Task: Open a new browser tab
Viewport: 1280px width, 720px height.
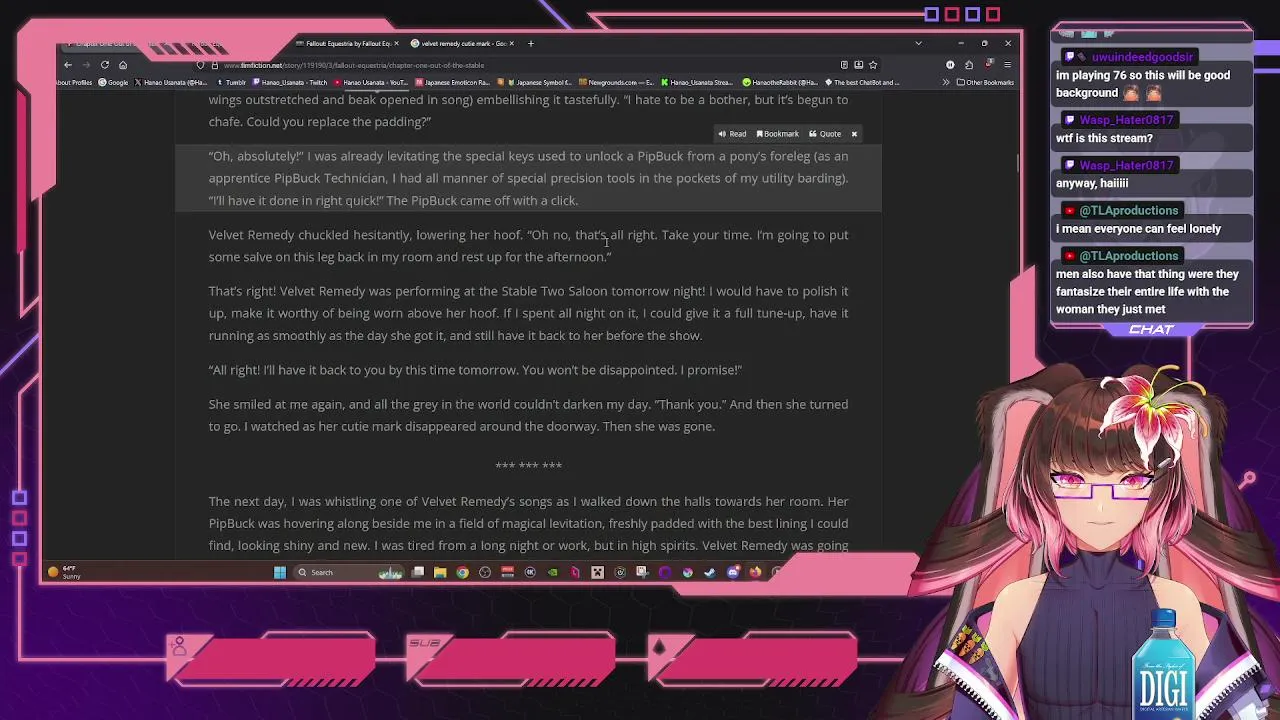Action: (x=531, y=43)
